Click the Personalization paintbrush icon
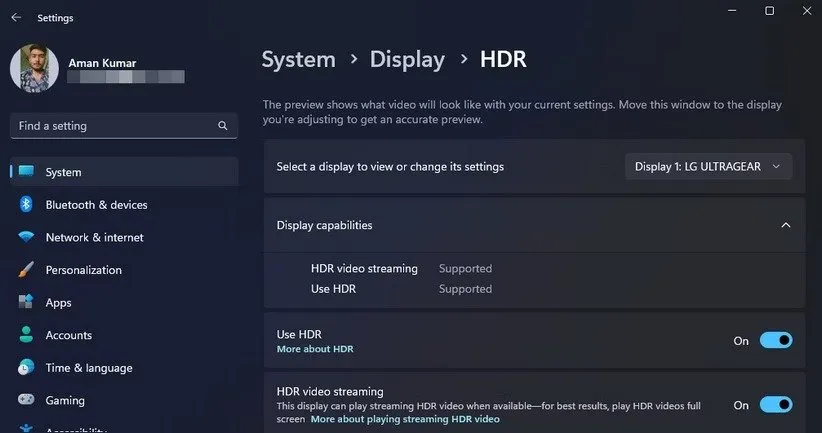The height and width of the screenshot is (433, 822). 26,270
